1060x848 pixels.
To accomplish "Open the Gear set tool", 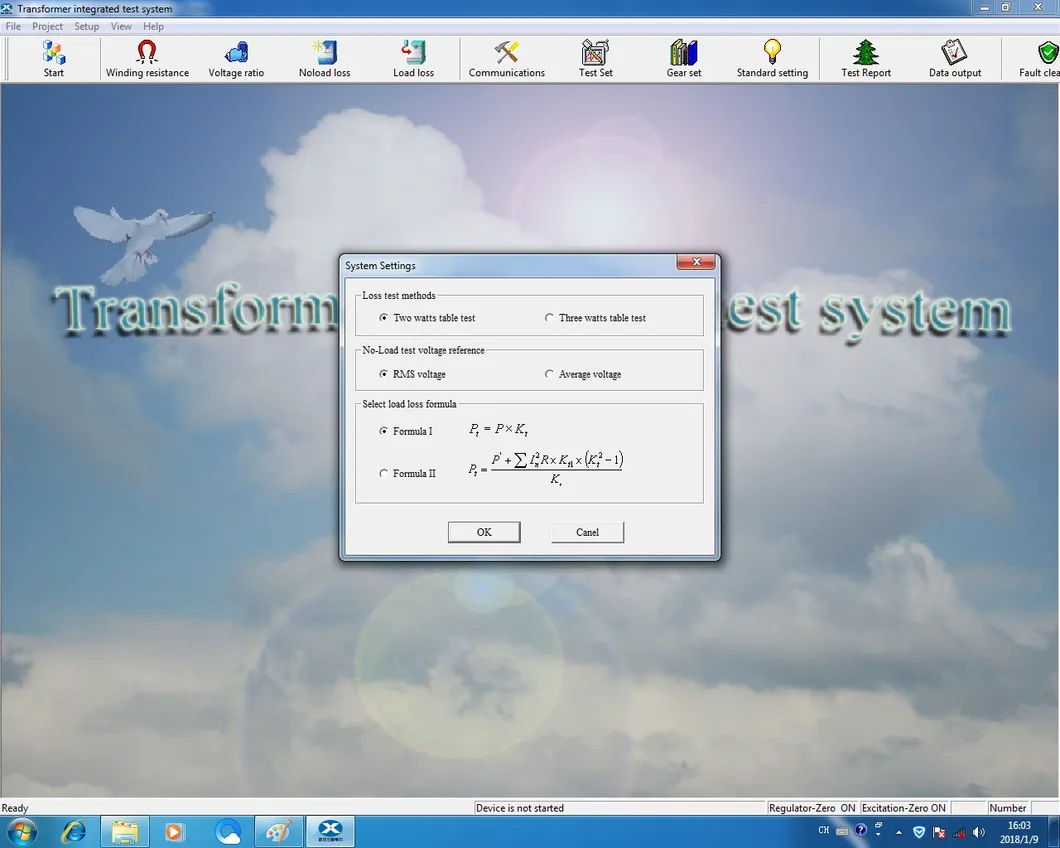I will pyautogui.click(x=684, y=58).
